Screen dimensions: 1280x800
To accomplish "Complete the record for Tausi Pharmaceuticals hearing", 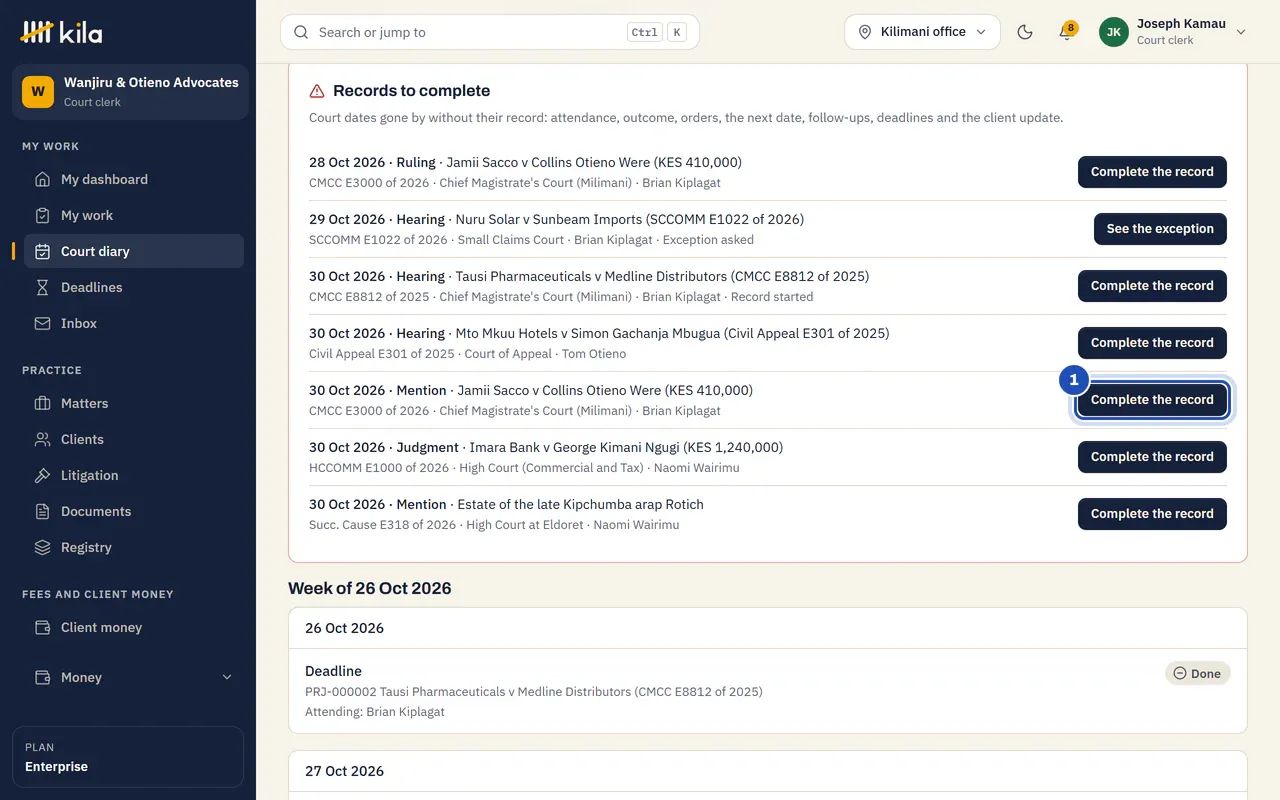I will pyautogui.click(x=1152, y=285).
